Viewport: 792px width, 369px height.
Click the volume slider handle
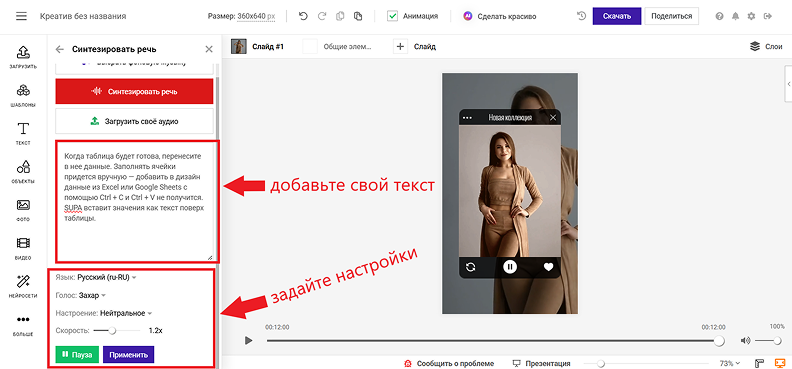point(778,341)
